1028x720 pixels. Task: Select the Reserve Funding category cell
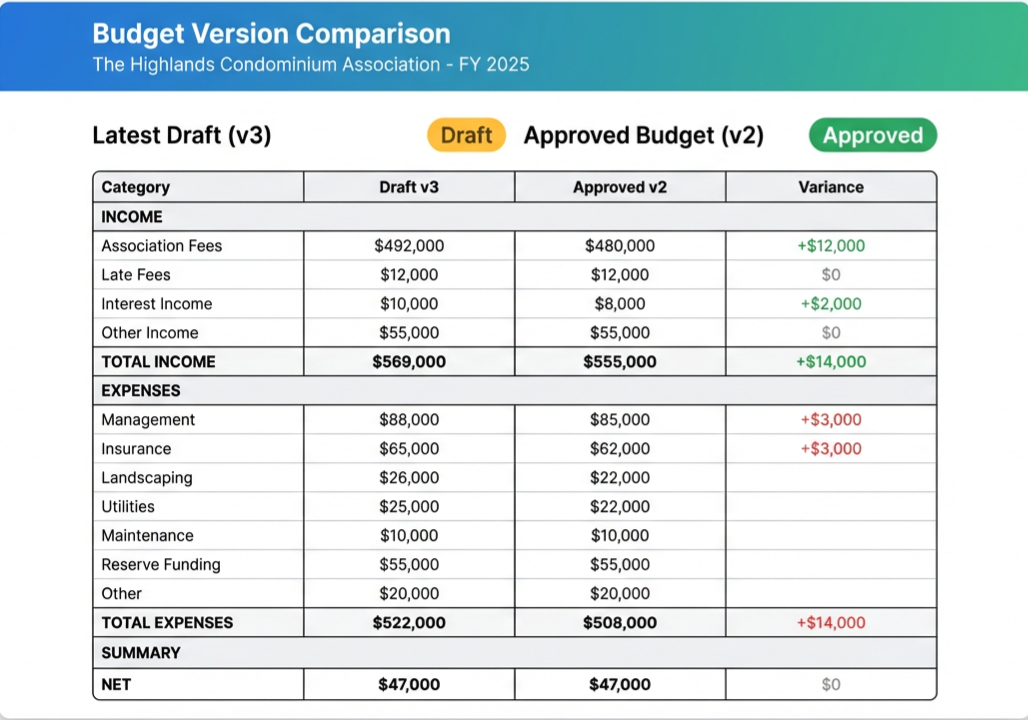tap(161, 564)
